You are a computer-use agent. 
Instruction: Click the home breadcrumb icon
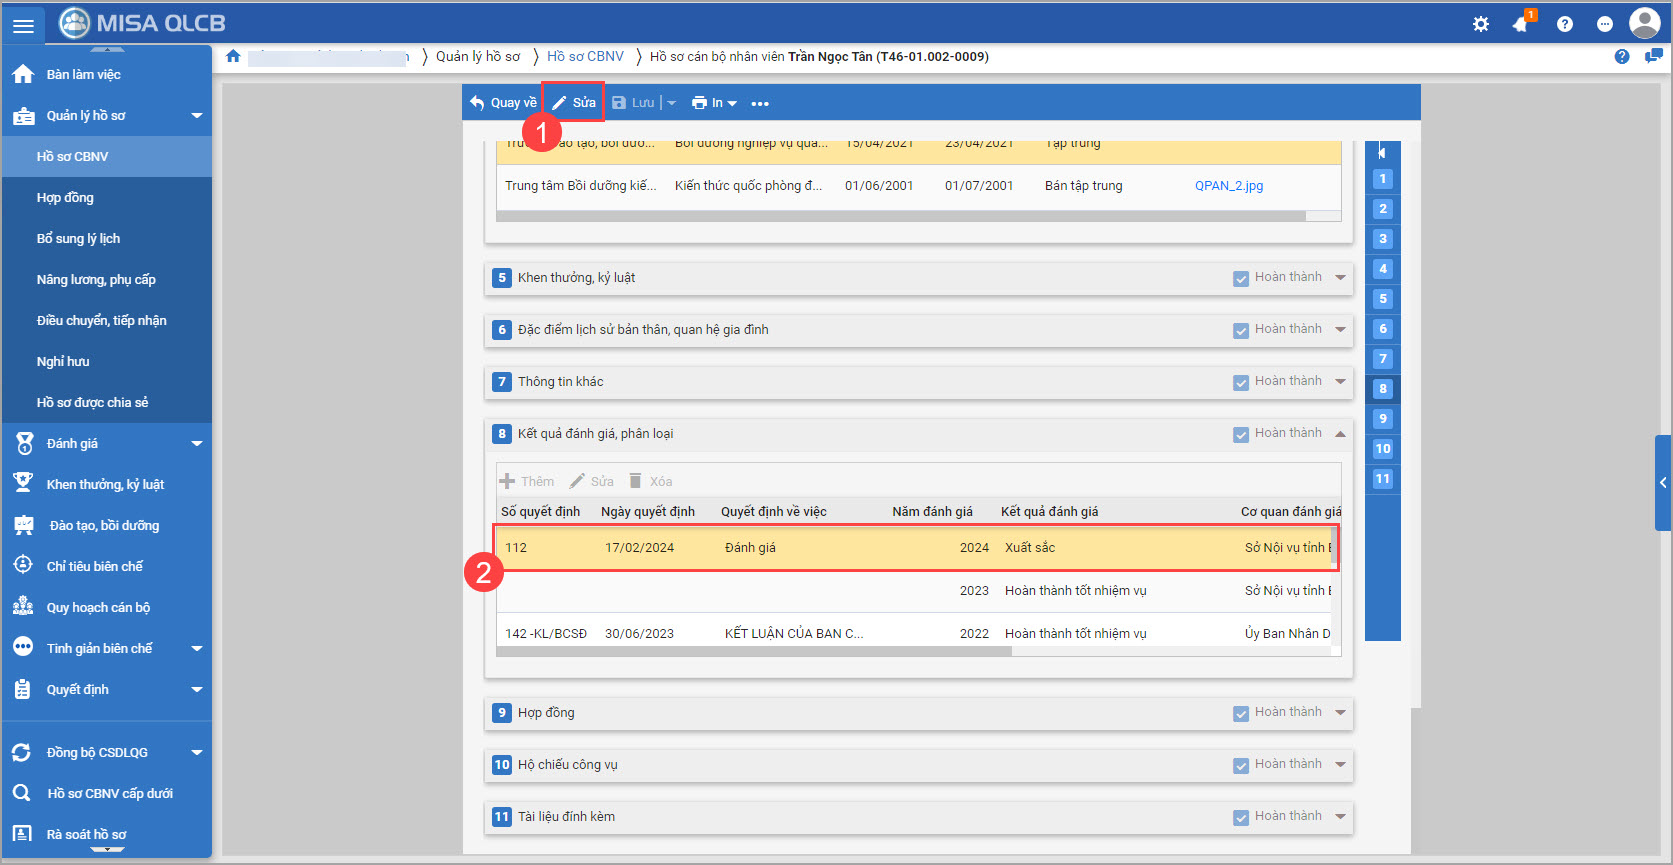[x=233, y=57]
